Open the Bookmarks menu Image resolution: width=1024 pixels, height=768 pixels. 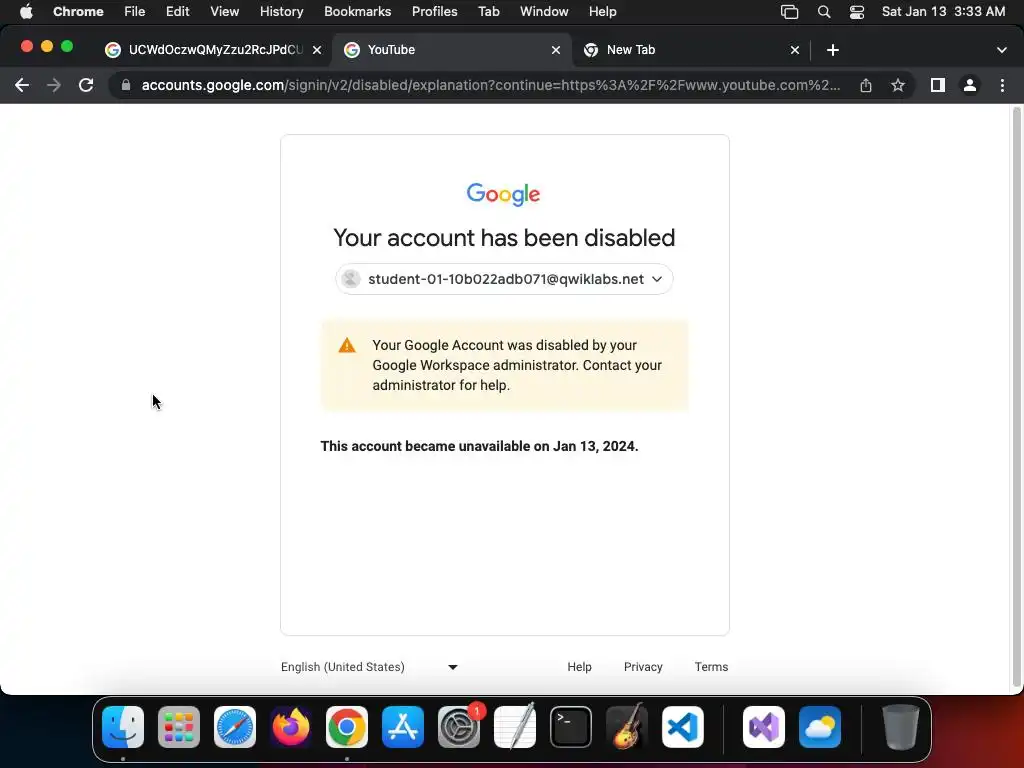click(357, 12)
